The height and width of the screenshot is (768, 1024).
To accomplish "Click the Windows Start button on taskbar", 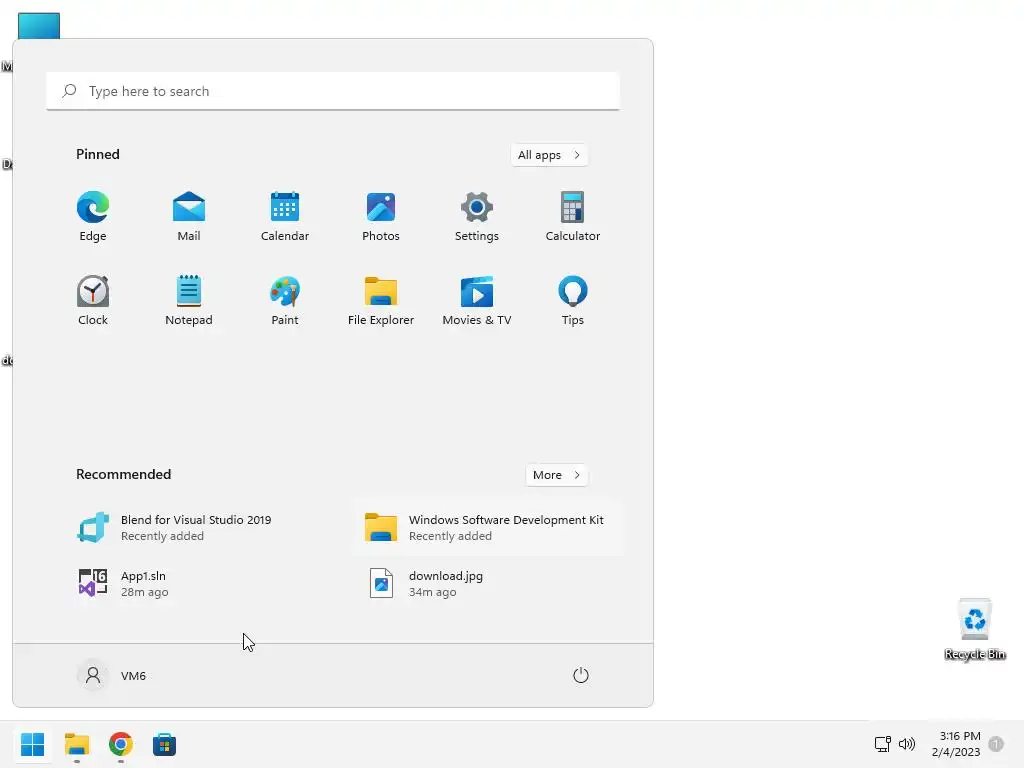I will click(x=33, y=744).
